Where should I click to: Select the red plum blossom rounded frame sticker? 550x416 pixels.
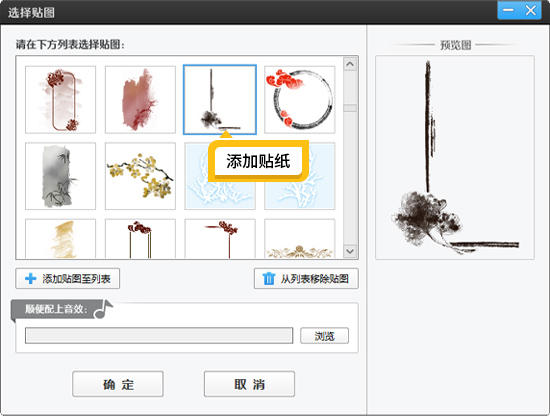[x=60, y=100]
